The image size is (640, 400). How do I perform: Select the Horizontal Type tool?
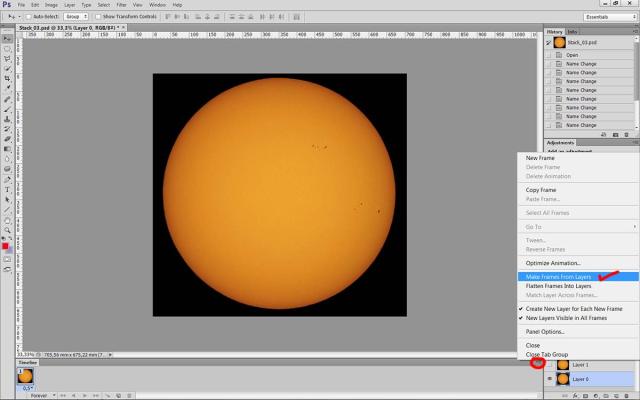pyautogui.click(x=7, y=189)
